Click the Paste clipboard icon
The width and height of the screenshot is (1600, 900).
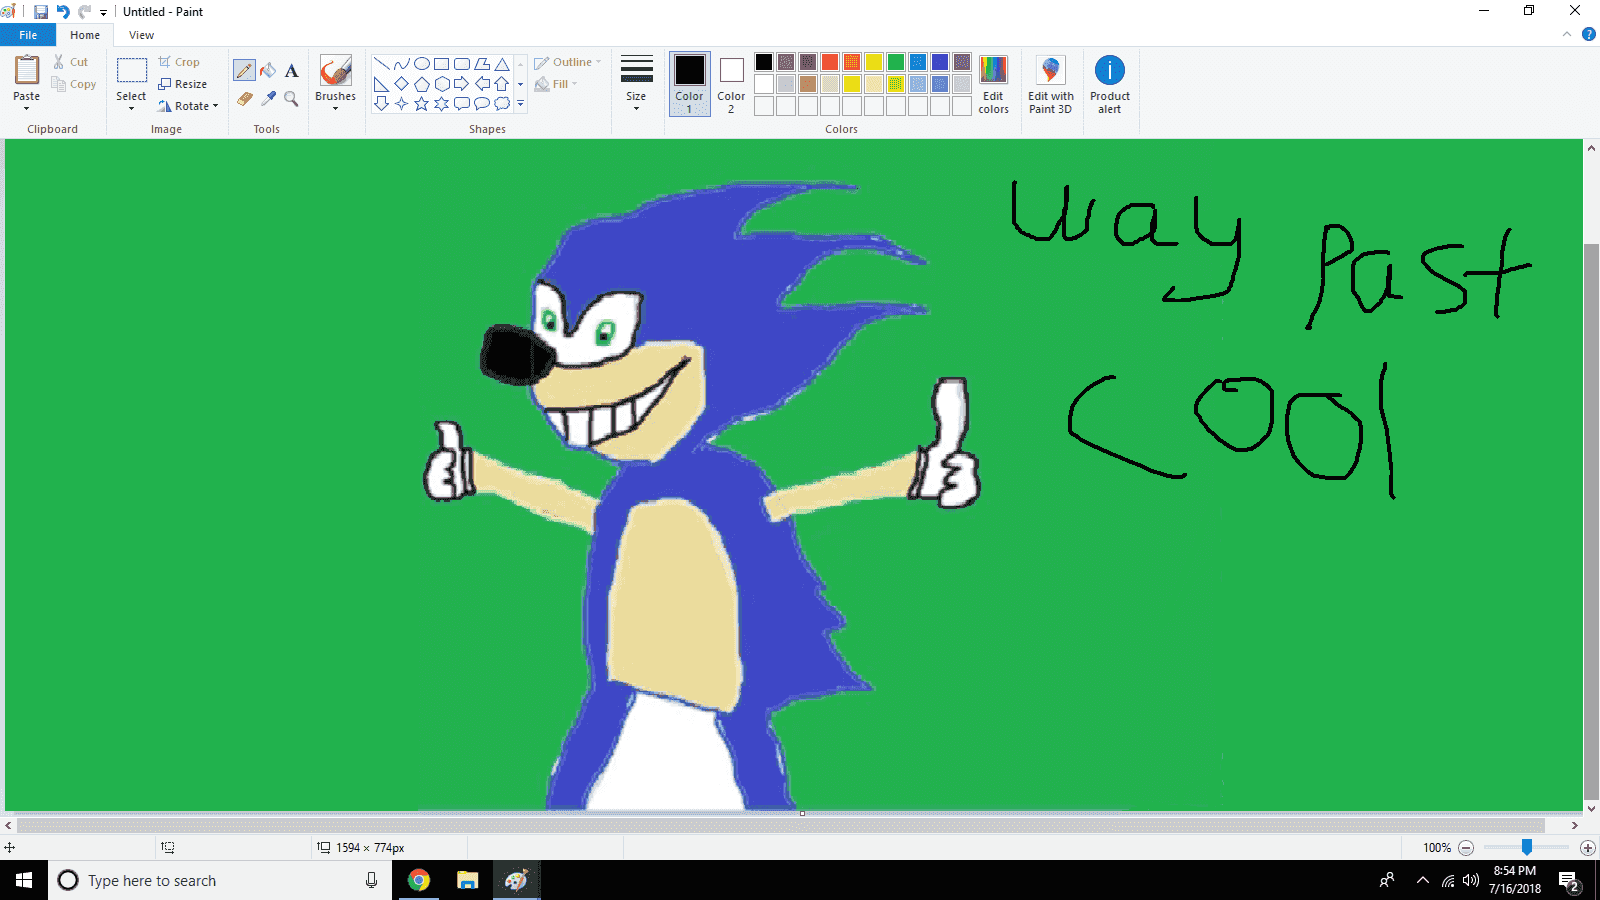click(x=27, y=70)
